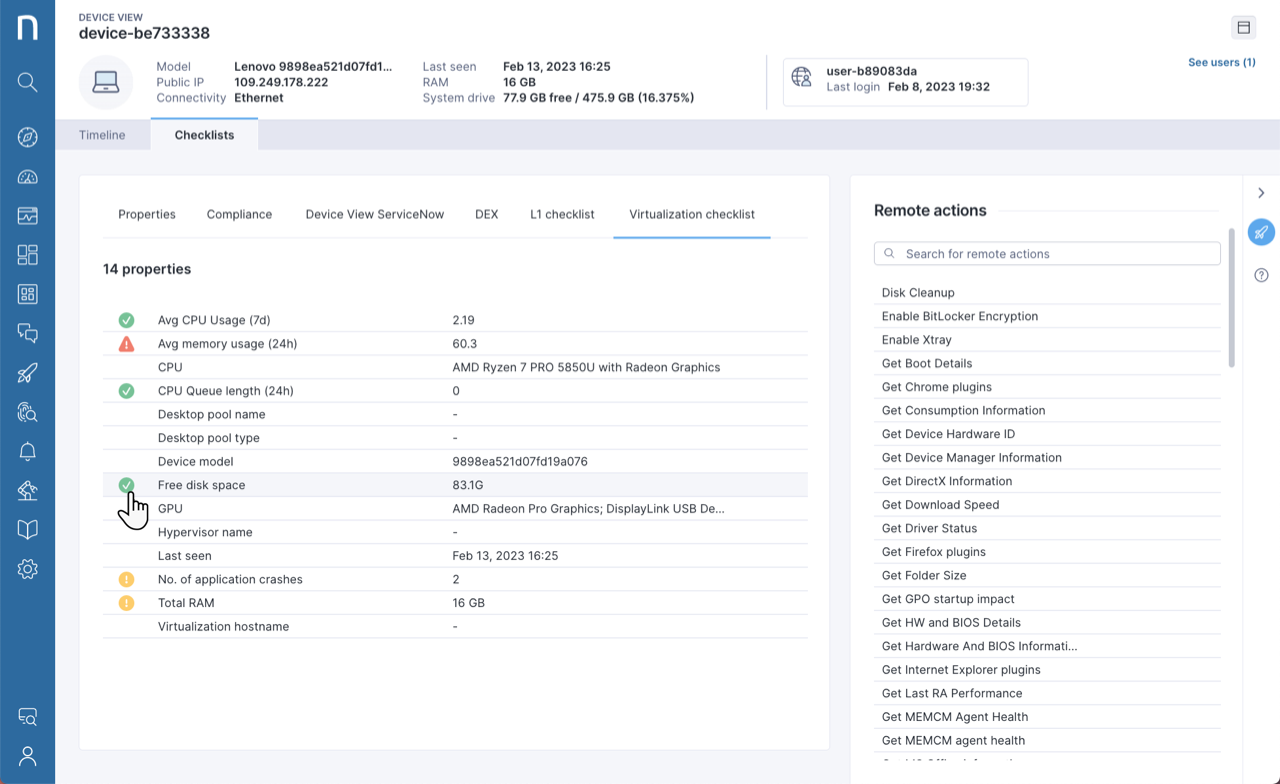Collapse the right panel with chevron arrow
The image size is (1280, 784).
(x=1261, y=193)
